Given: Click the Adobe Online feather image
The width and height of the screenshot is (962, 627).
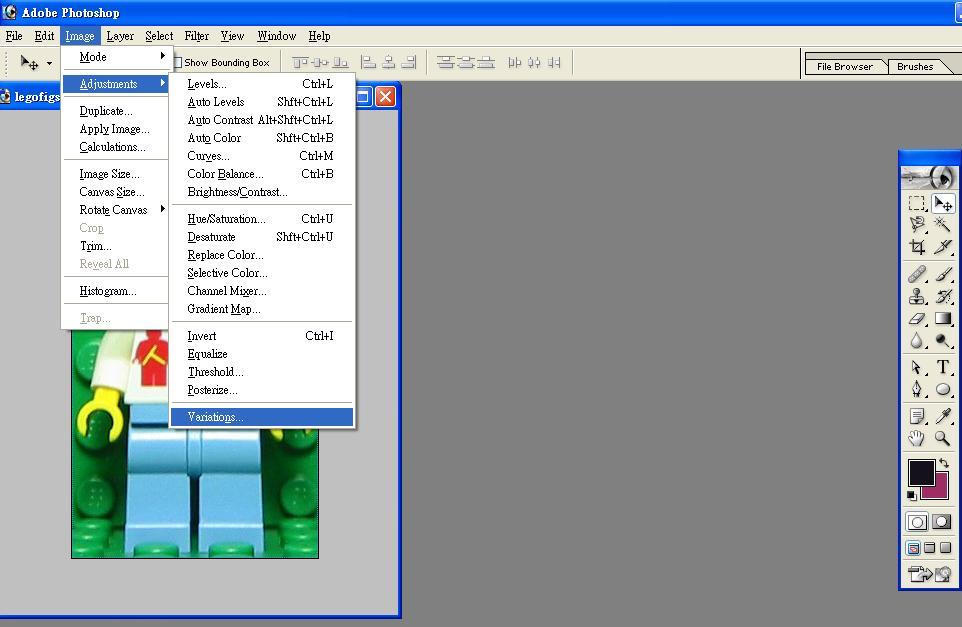Looking at the screenshot, I should point(929,177).
